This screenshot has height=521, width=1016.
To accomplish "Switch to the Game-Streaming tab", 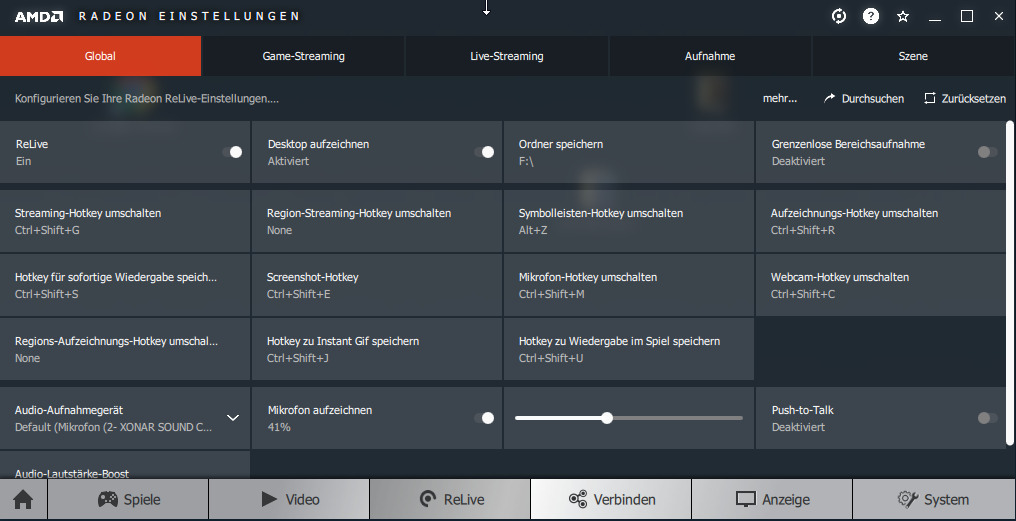I will tap(303, 56).
